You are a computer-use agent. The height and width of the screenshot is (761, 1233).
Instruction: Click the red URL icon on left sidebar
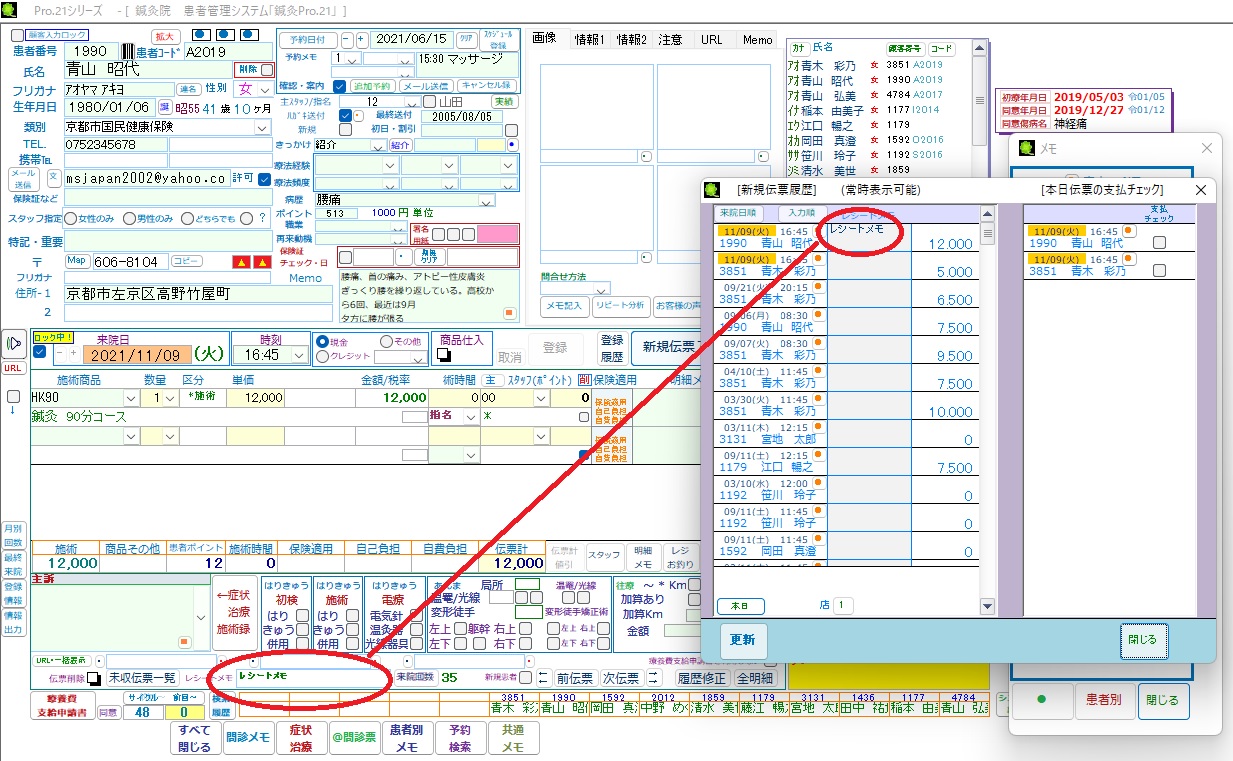pos(13,368)
